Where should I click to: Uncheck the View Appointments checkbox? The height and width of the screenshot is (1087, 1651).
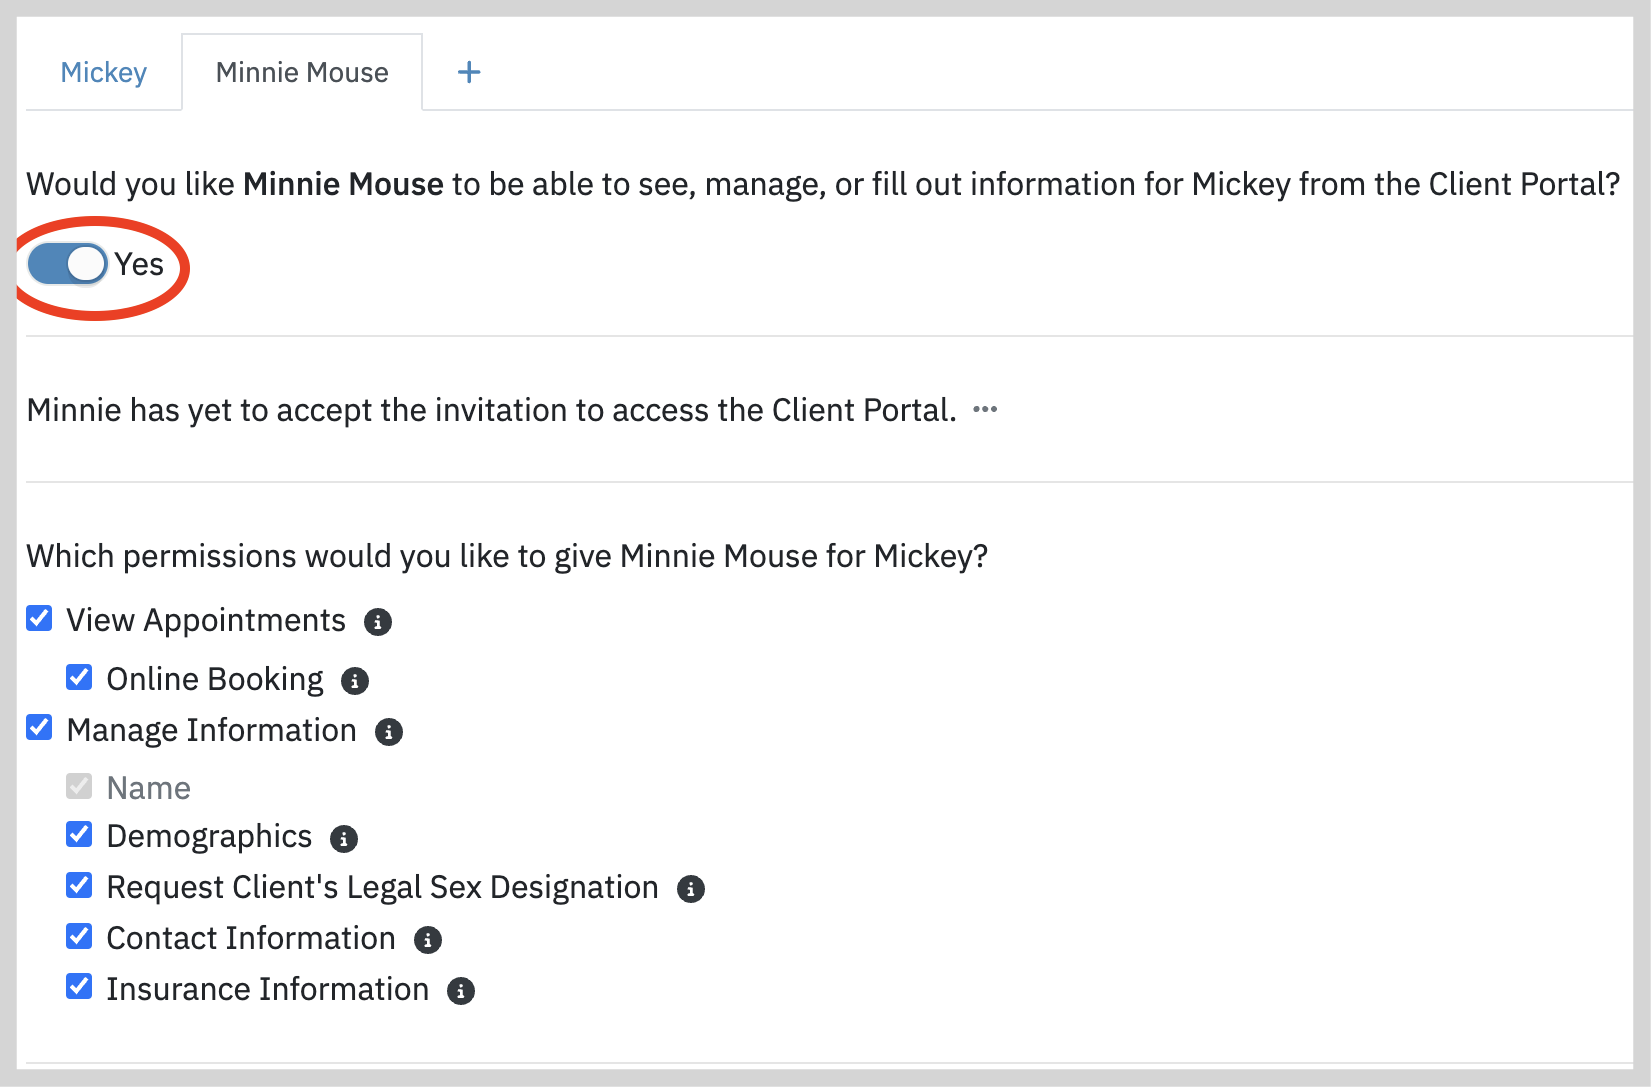tap(39, 618)
